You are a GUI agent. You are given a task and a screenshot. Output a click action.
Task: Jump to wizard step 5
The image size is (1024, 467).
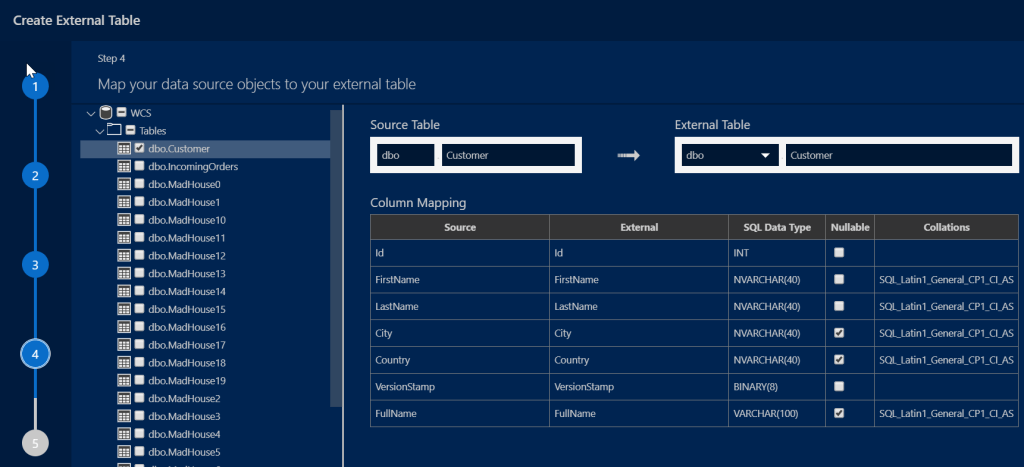(x=35, y=442)
